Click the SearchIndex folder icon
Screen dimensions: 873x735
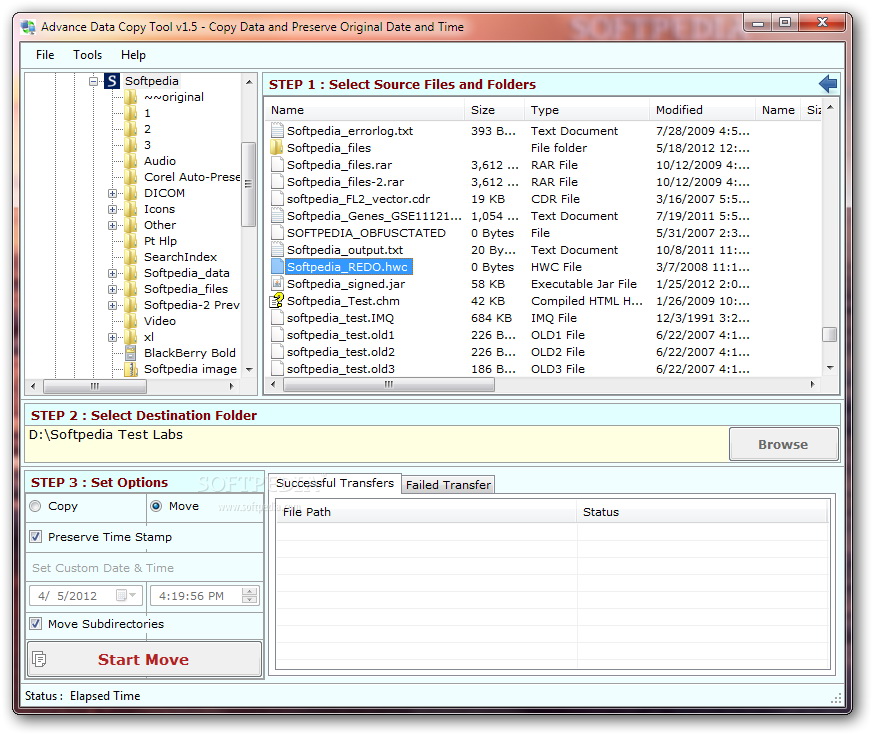point(131,257)
